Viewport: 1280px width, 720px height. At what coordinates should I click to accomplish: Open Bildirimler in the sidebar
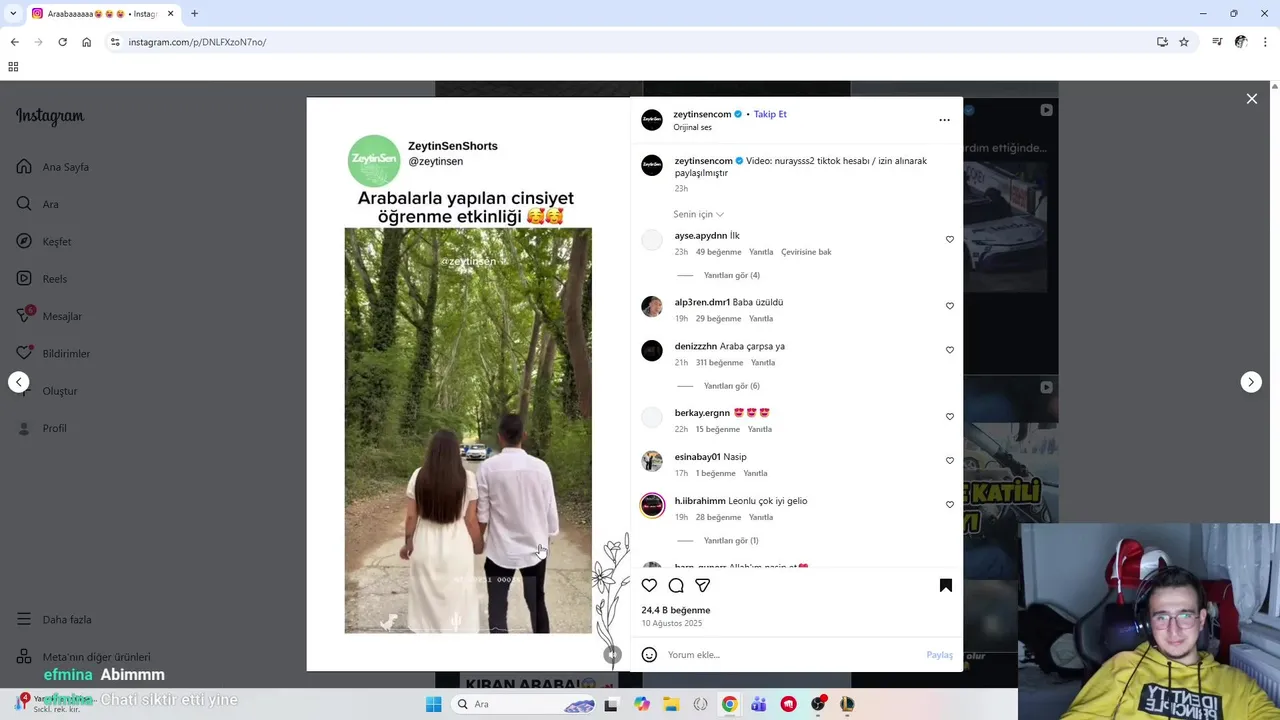[54, 353]
